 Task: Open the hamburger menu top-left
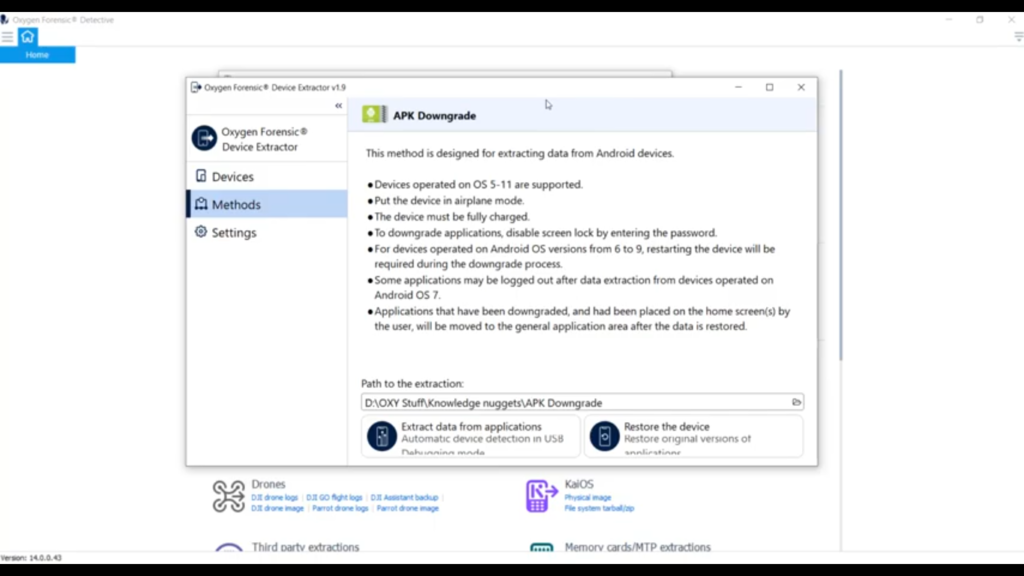(8, 35)
